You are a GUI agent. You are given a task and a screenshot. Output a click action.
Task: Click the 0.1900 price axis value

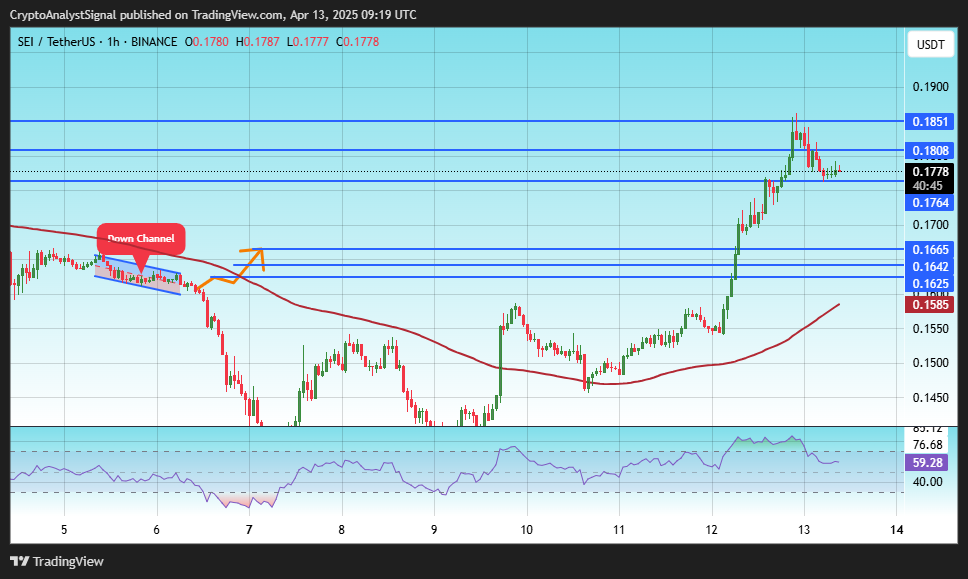pos(930,87)
